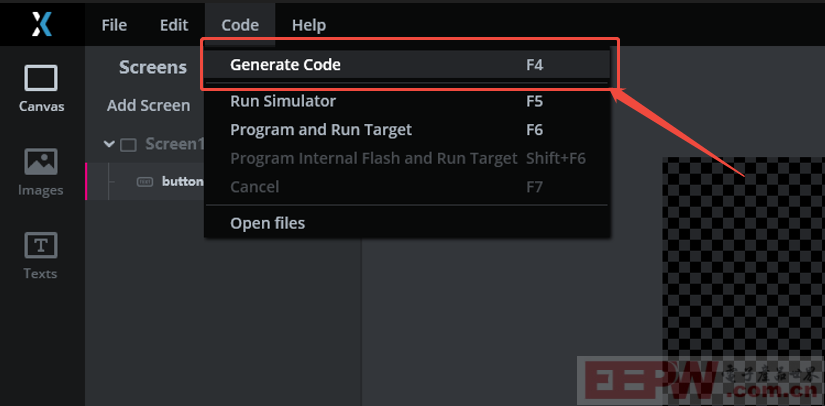
Task: Click the Screen1 screen icon in tree
Action: click(128, 145)
